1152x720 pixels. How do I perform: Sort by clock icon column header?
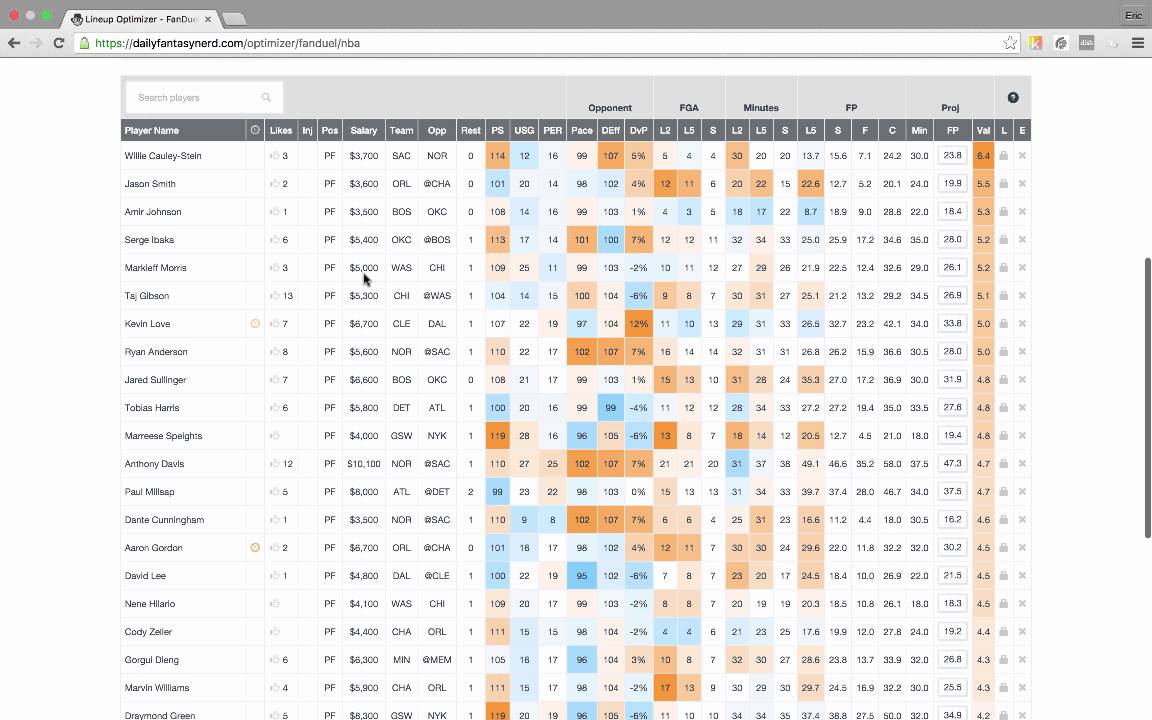coord(255,130)
